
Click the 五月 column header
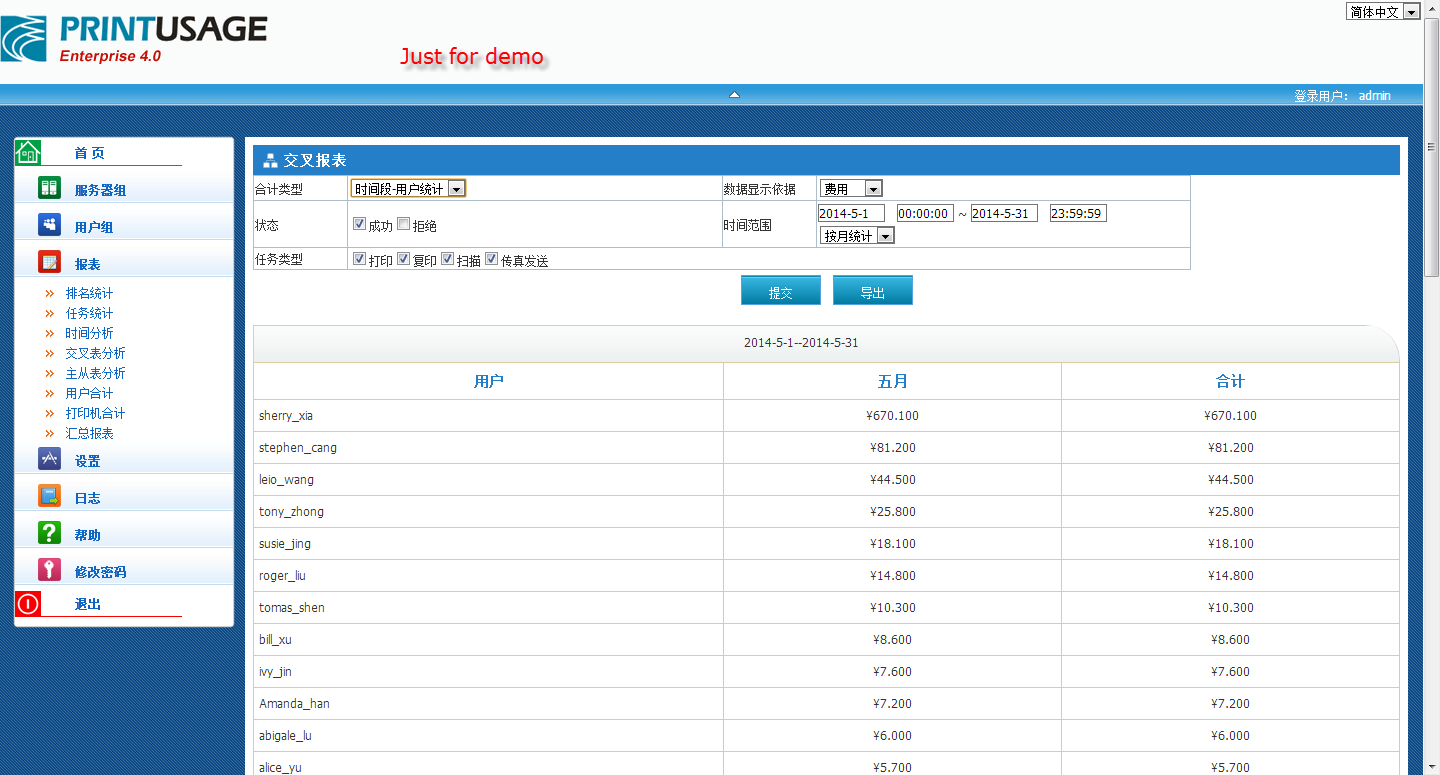point(892,381)
